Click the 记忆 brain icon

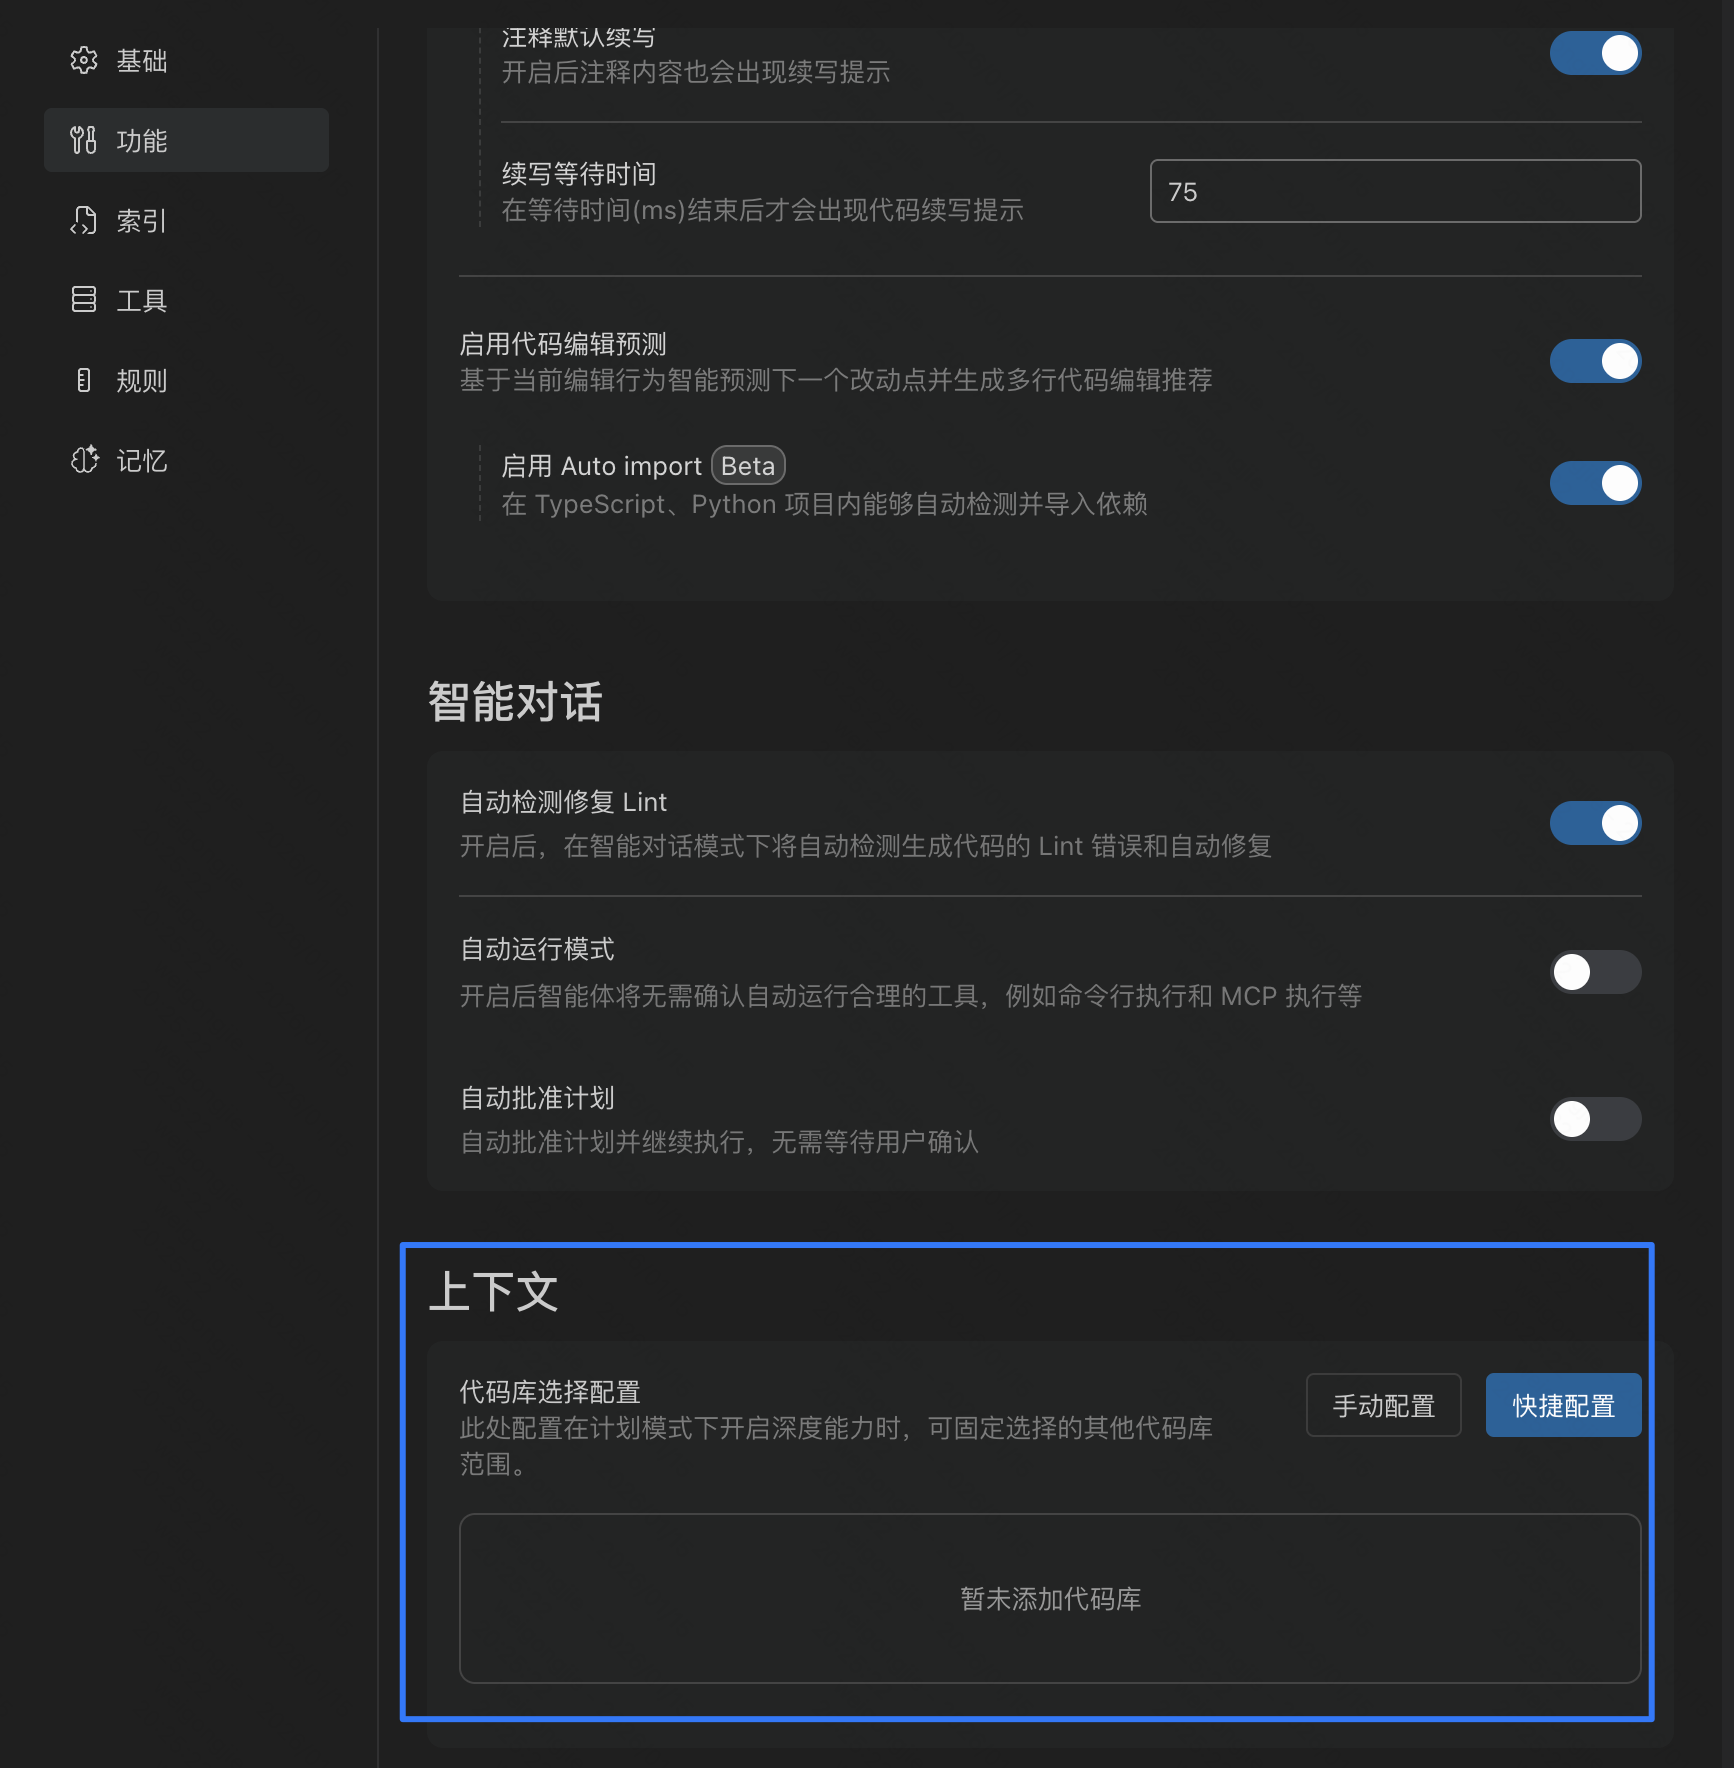[84, 460]
